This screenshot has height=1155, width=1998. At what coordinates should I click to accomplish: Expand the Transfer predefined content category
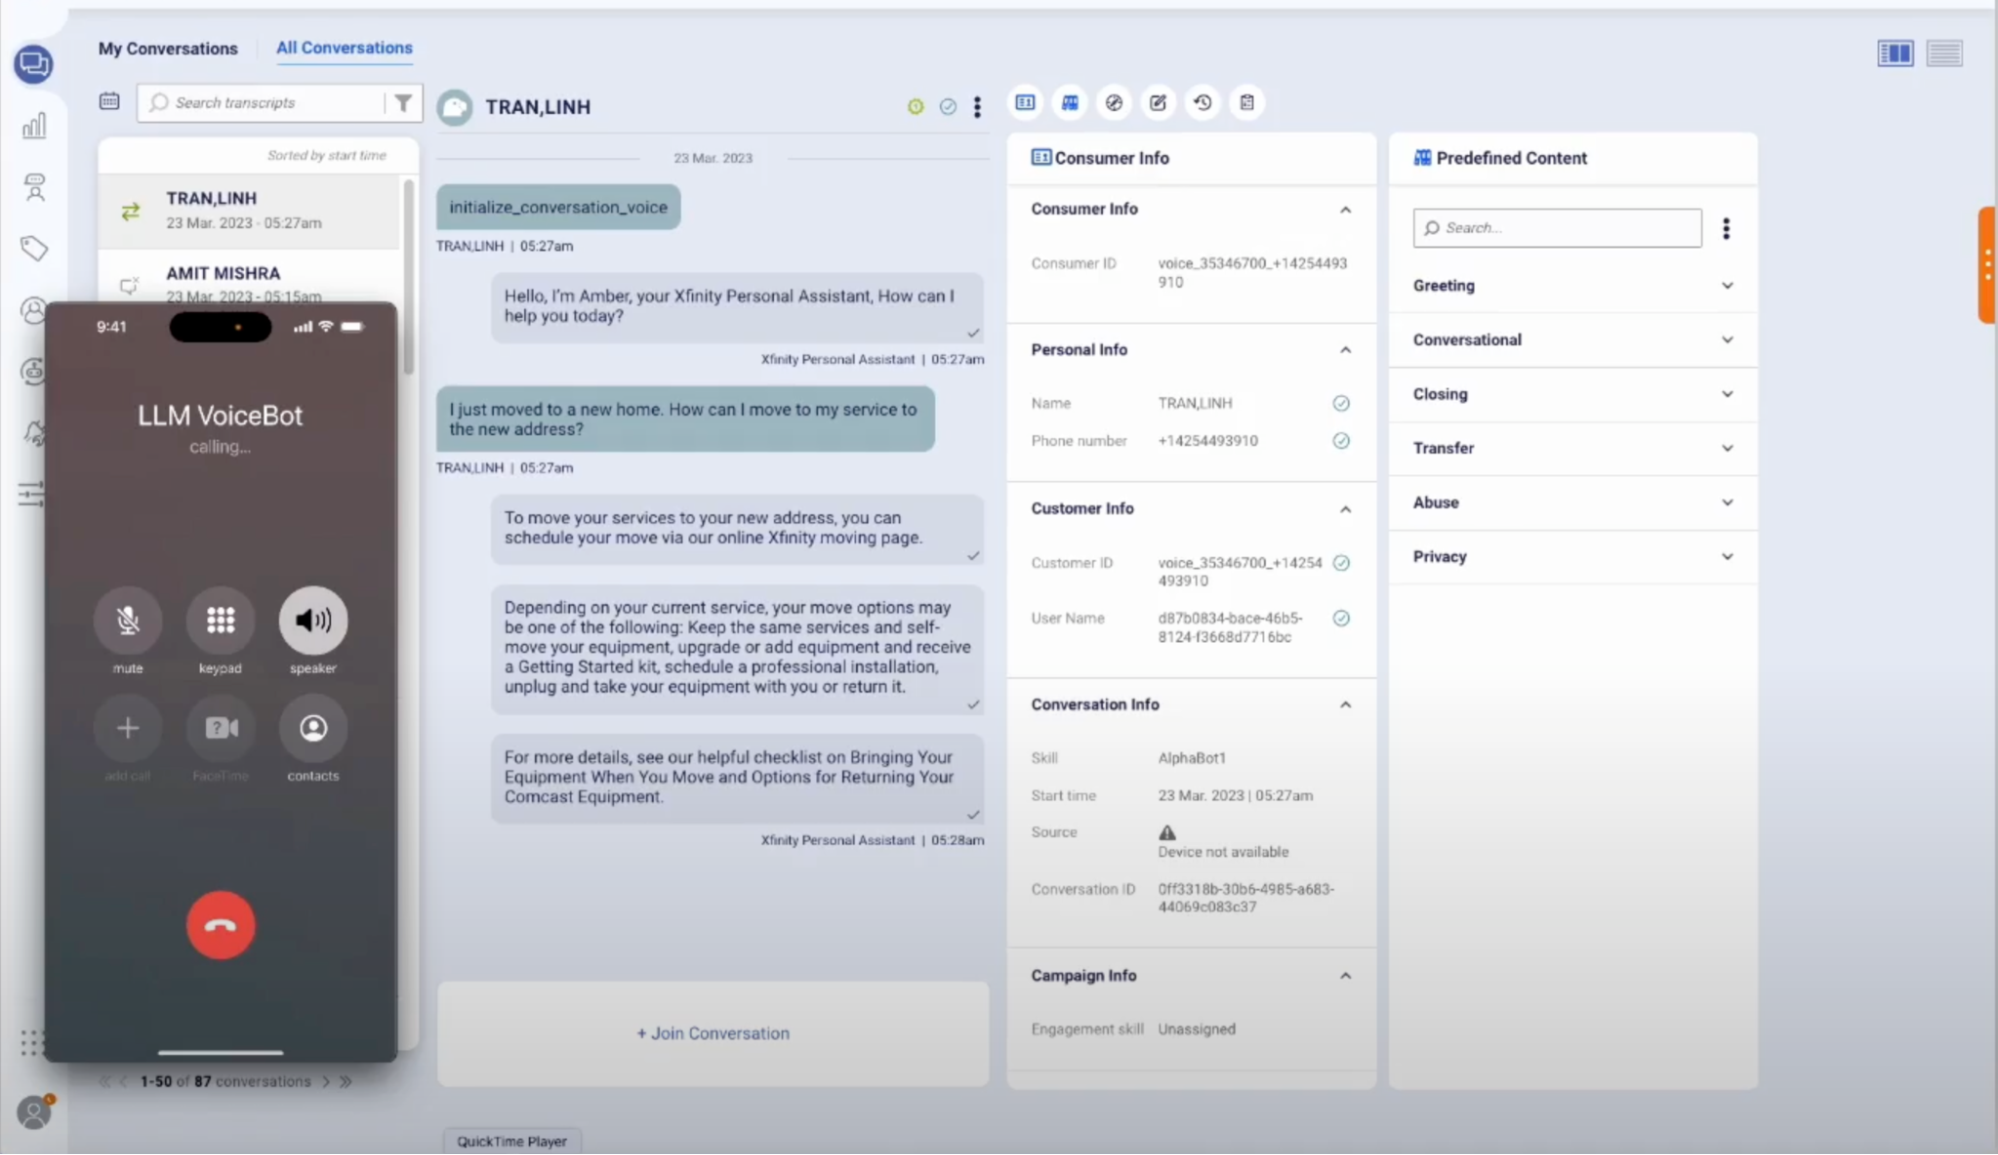pyautogui.click(x=1572, y=448)
